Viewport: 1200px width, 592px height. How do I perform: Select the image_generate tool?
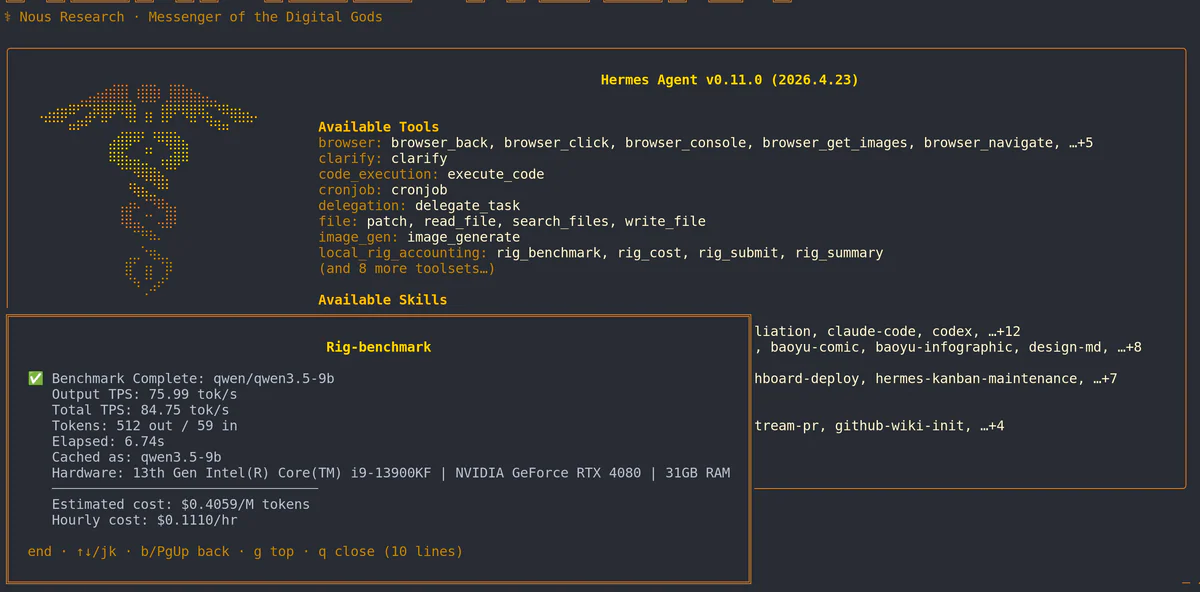pos(463,237)
